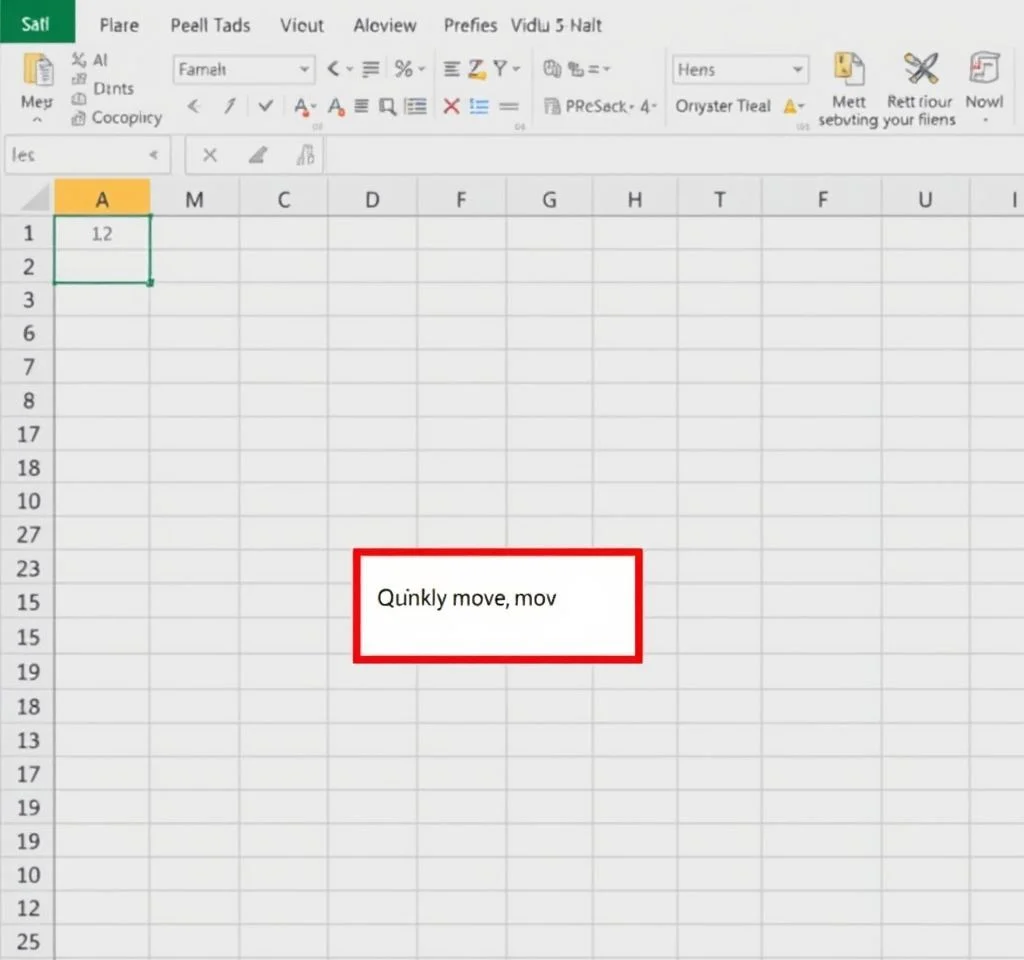Open the Sat! green tab
Screen dimensions: 1024x960
[36, 24]
